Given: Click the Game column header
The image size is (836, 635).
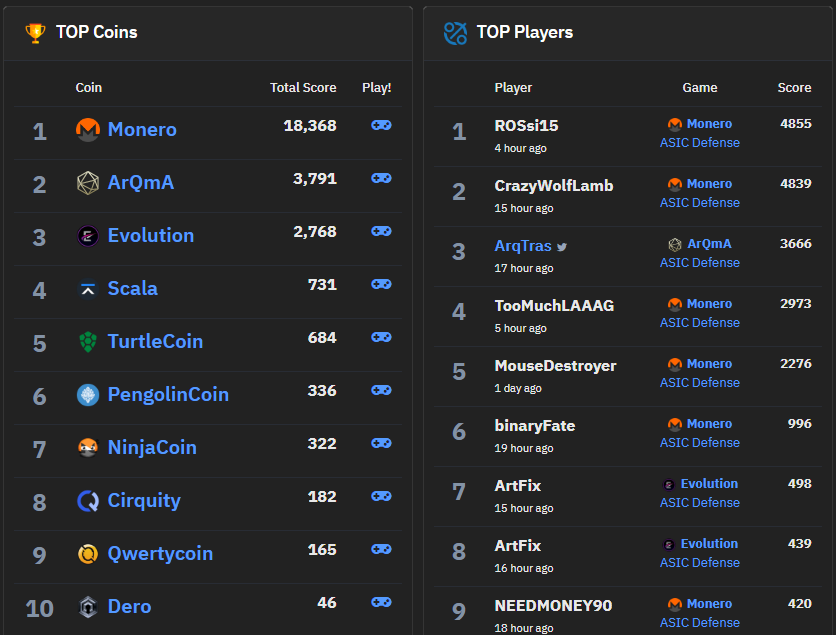Looking at the screenshot, I should [x=700, y=87].
